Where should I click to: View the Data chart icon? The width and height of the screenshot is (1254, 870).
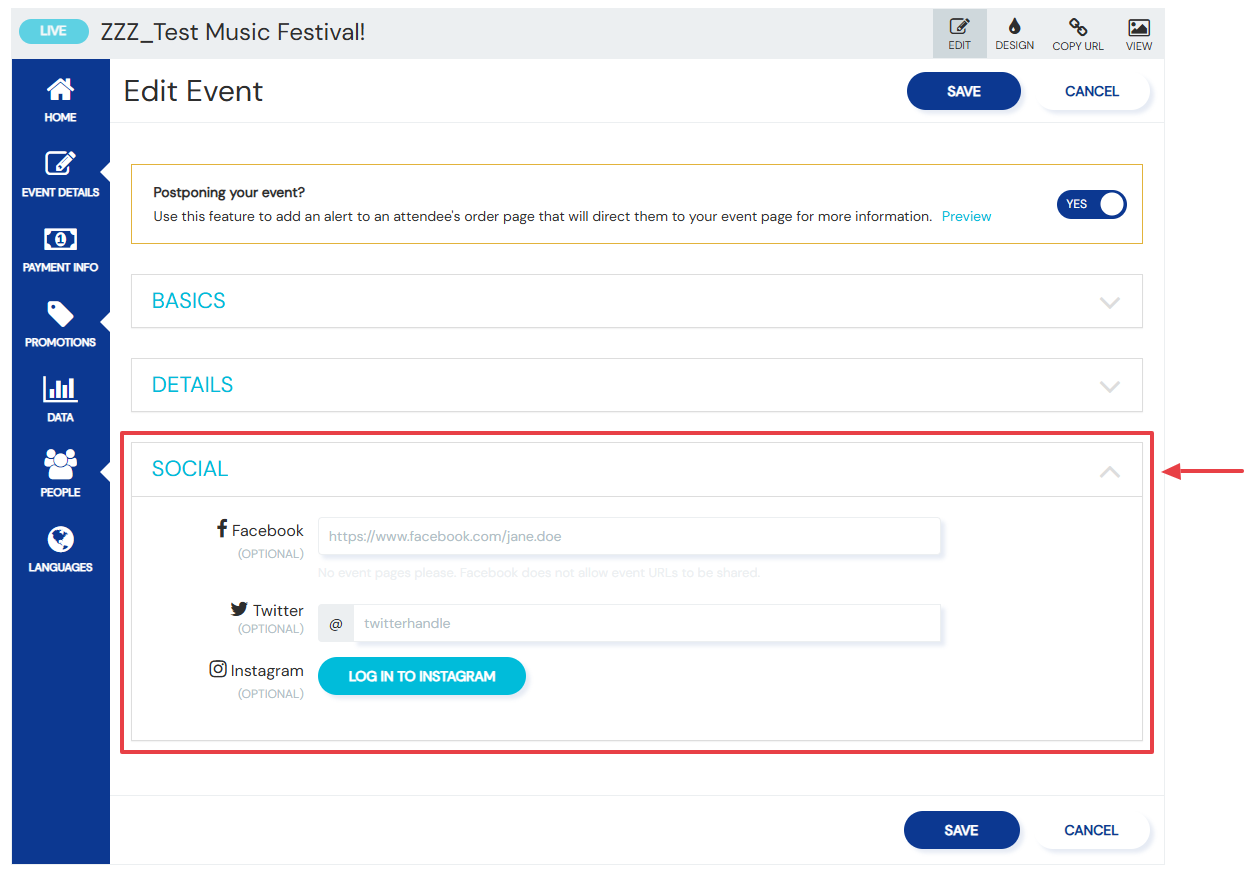[60, 389]
